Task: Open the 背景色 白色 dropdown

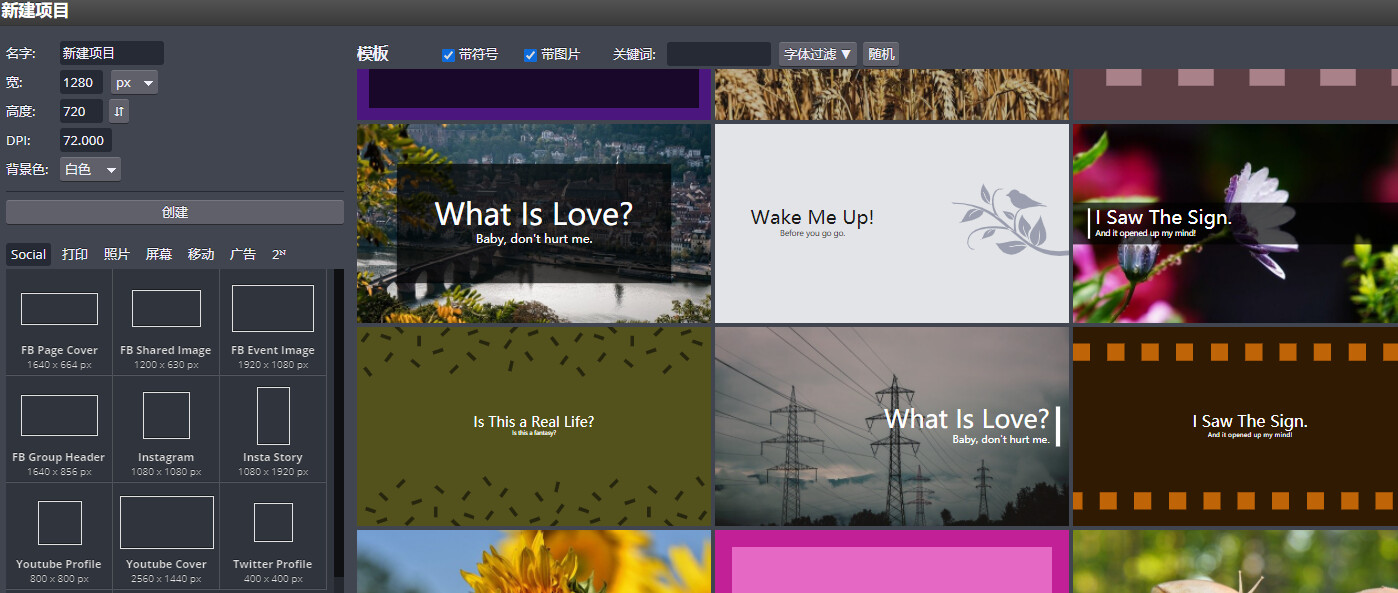Action: [x=90, y=169]
